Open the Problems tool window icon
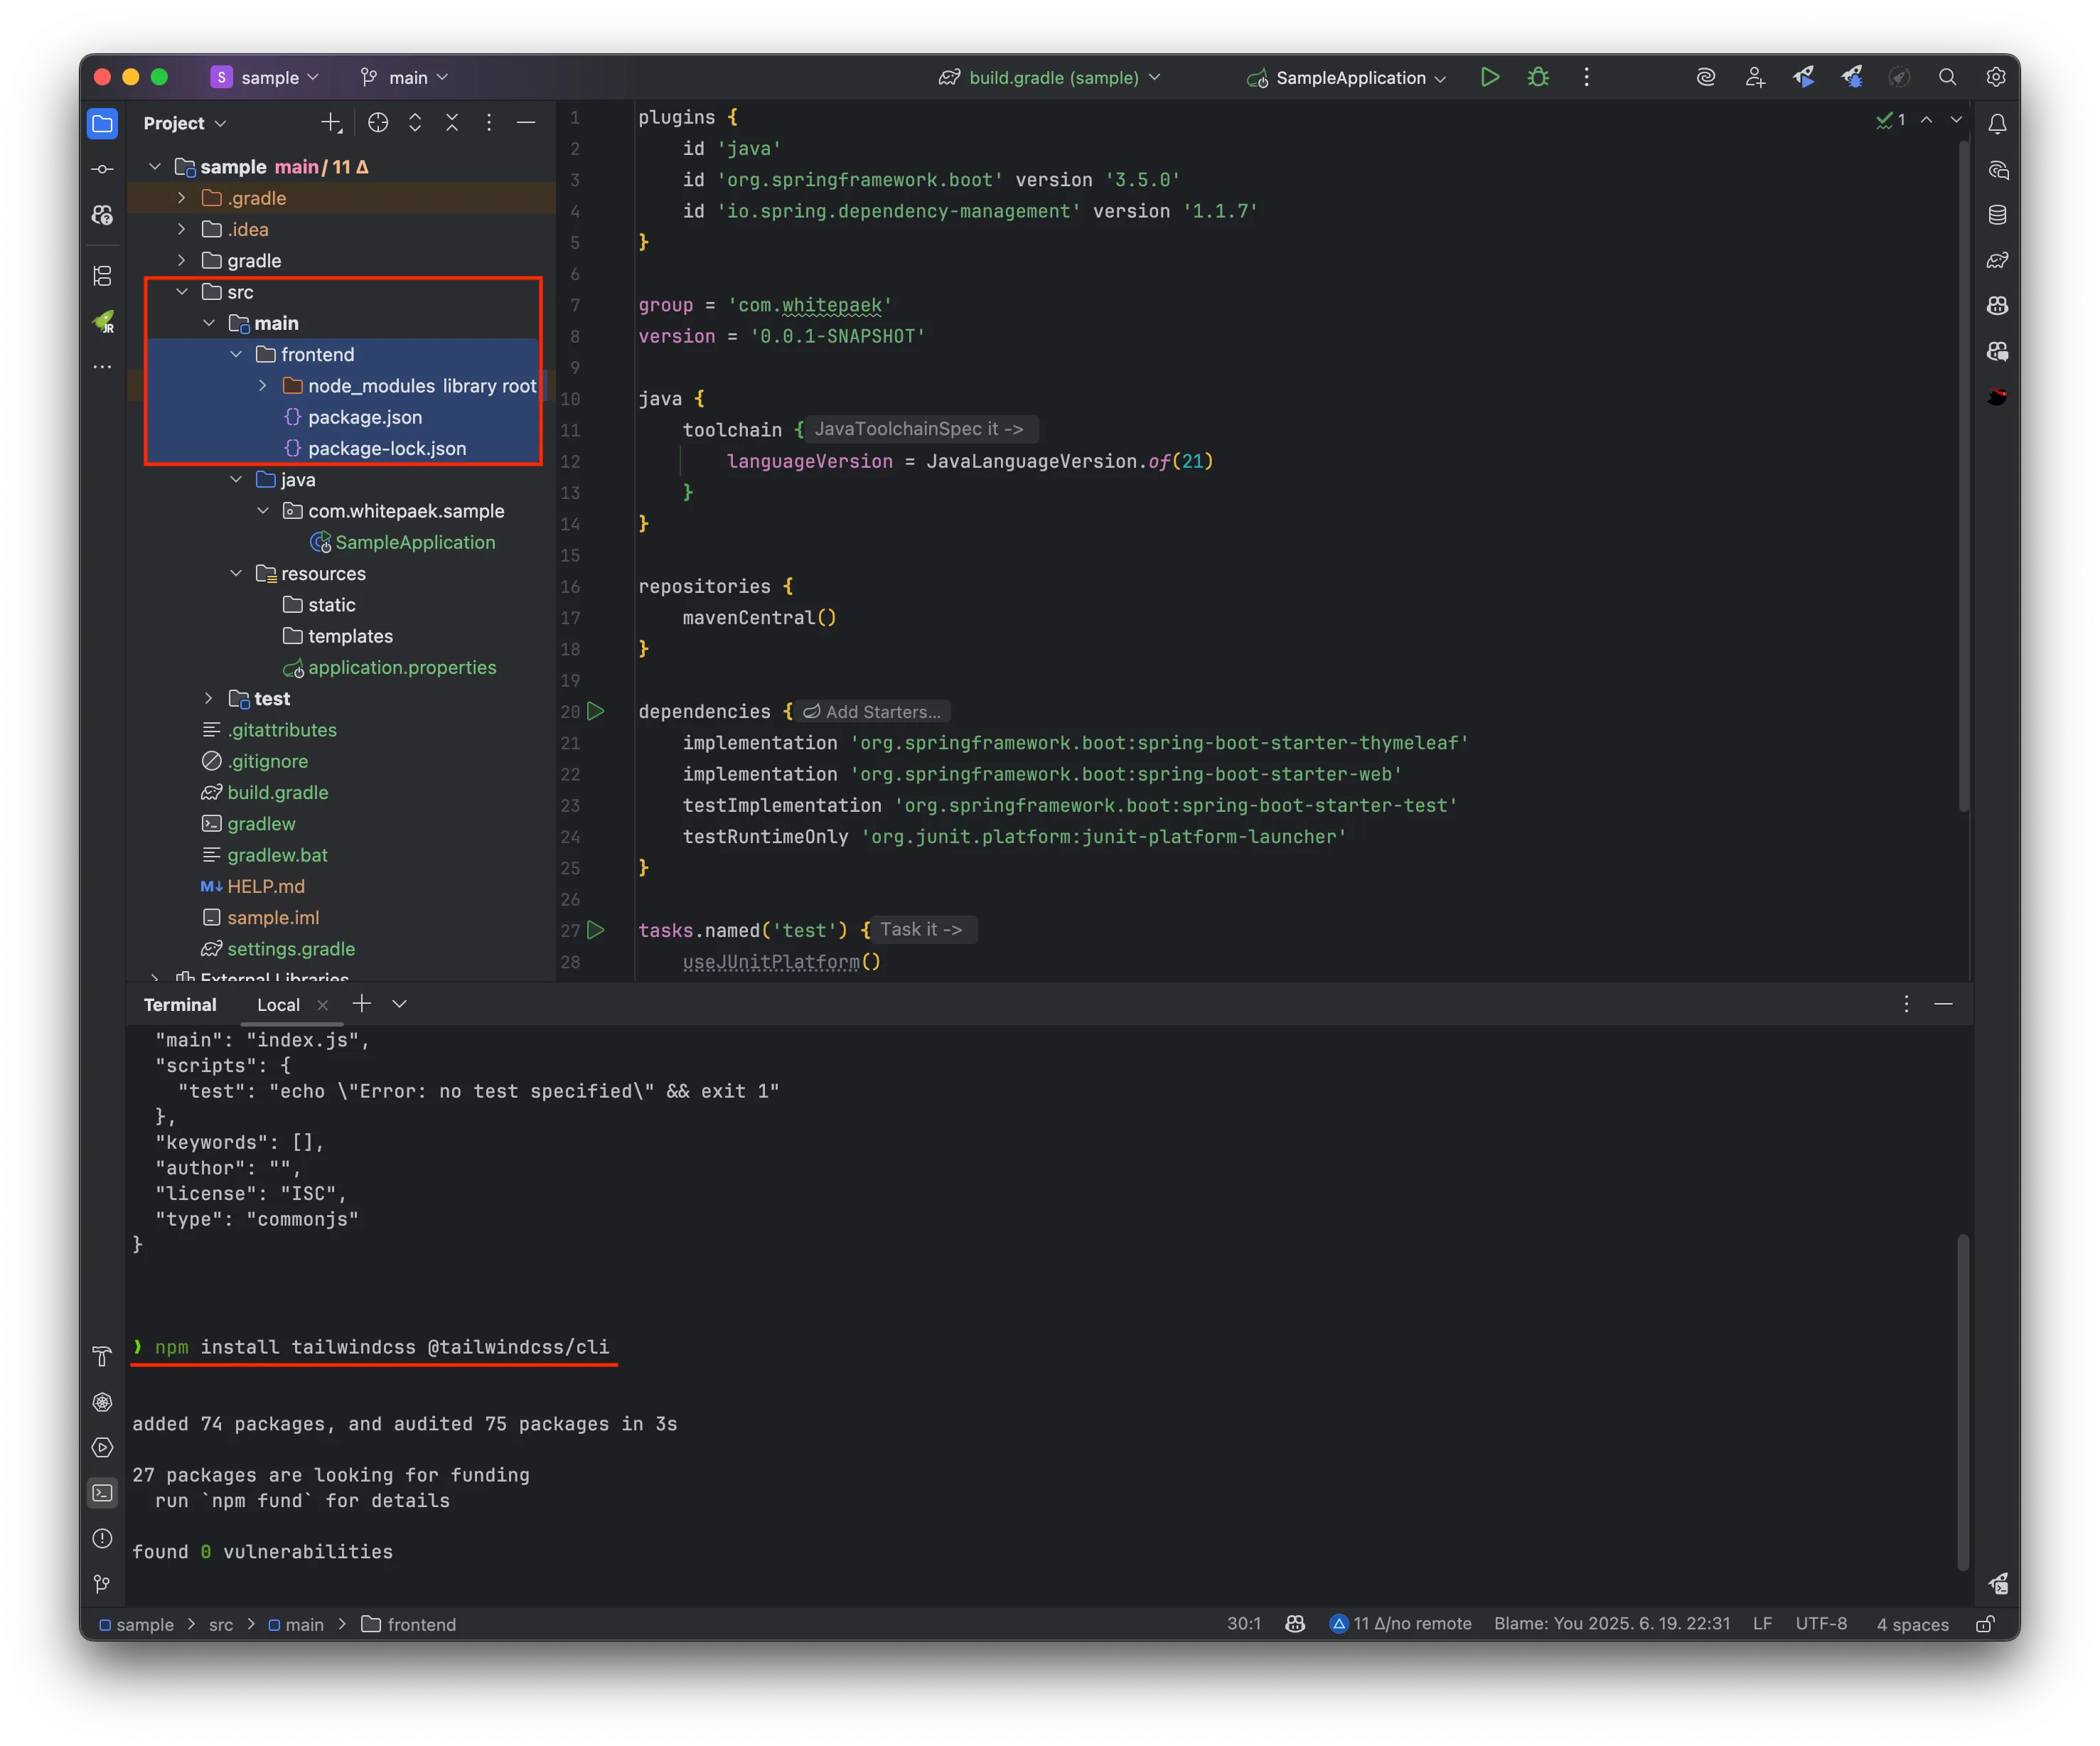Screen dimensions: 2100x1746 click(x=102, y=1538)
